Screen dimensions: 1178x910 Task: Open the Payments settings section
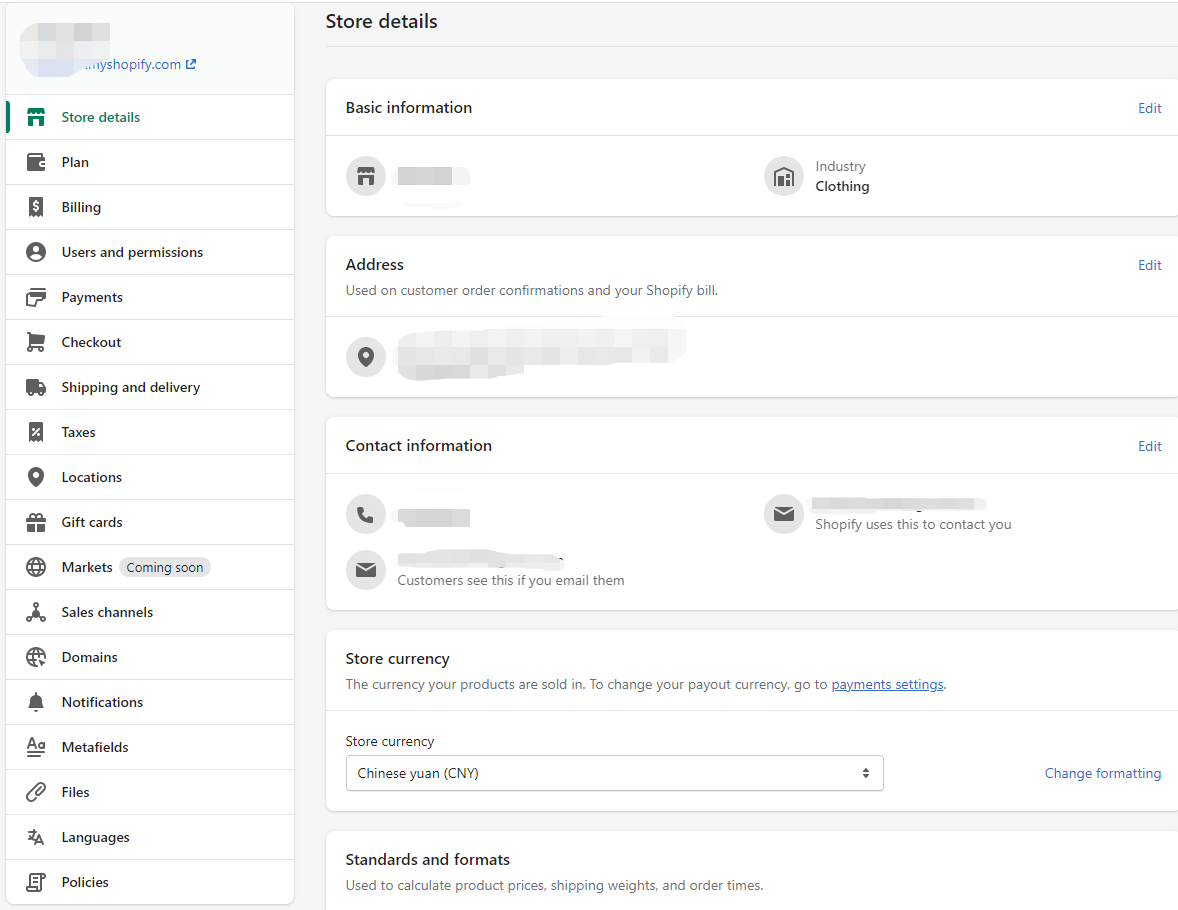pos(92,297)
